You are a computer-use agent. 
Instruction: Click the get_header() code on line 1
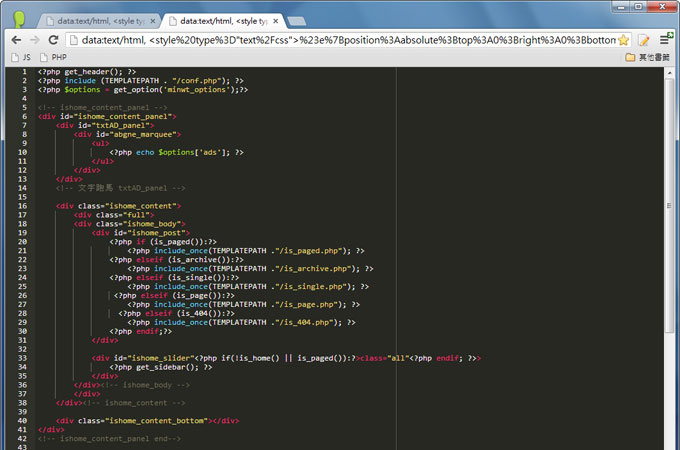coord(93,72)
